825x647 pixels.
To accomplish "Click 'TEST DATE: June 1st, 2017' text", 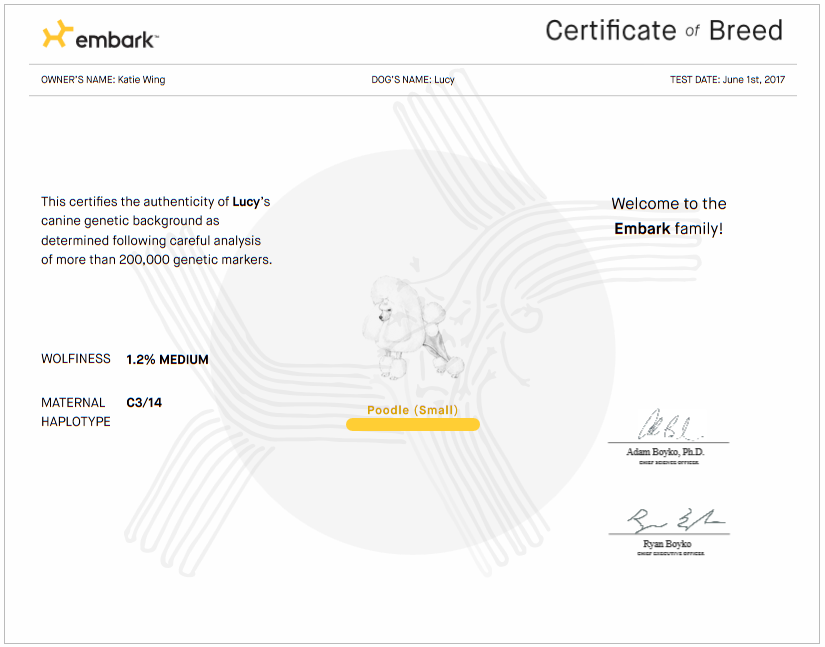I will coord(727,79).
